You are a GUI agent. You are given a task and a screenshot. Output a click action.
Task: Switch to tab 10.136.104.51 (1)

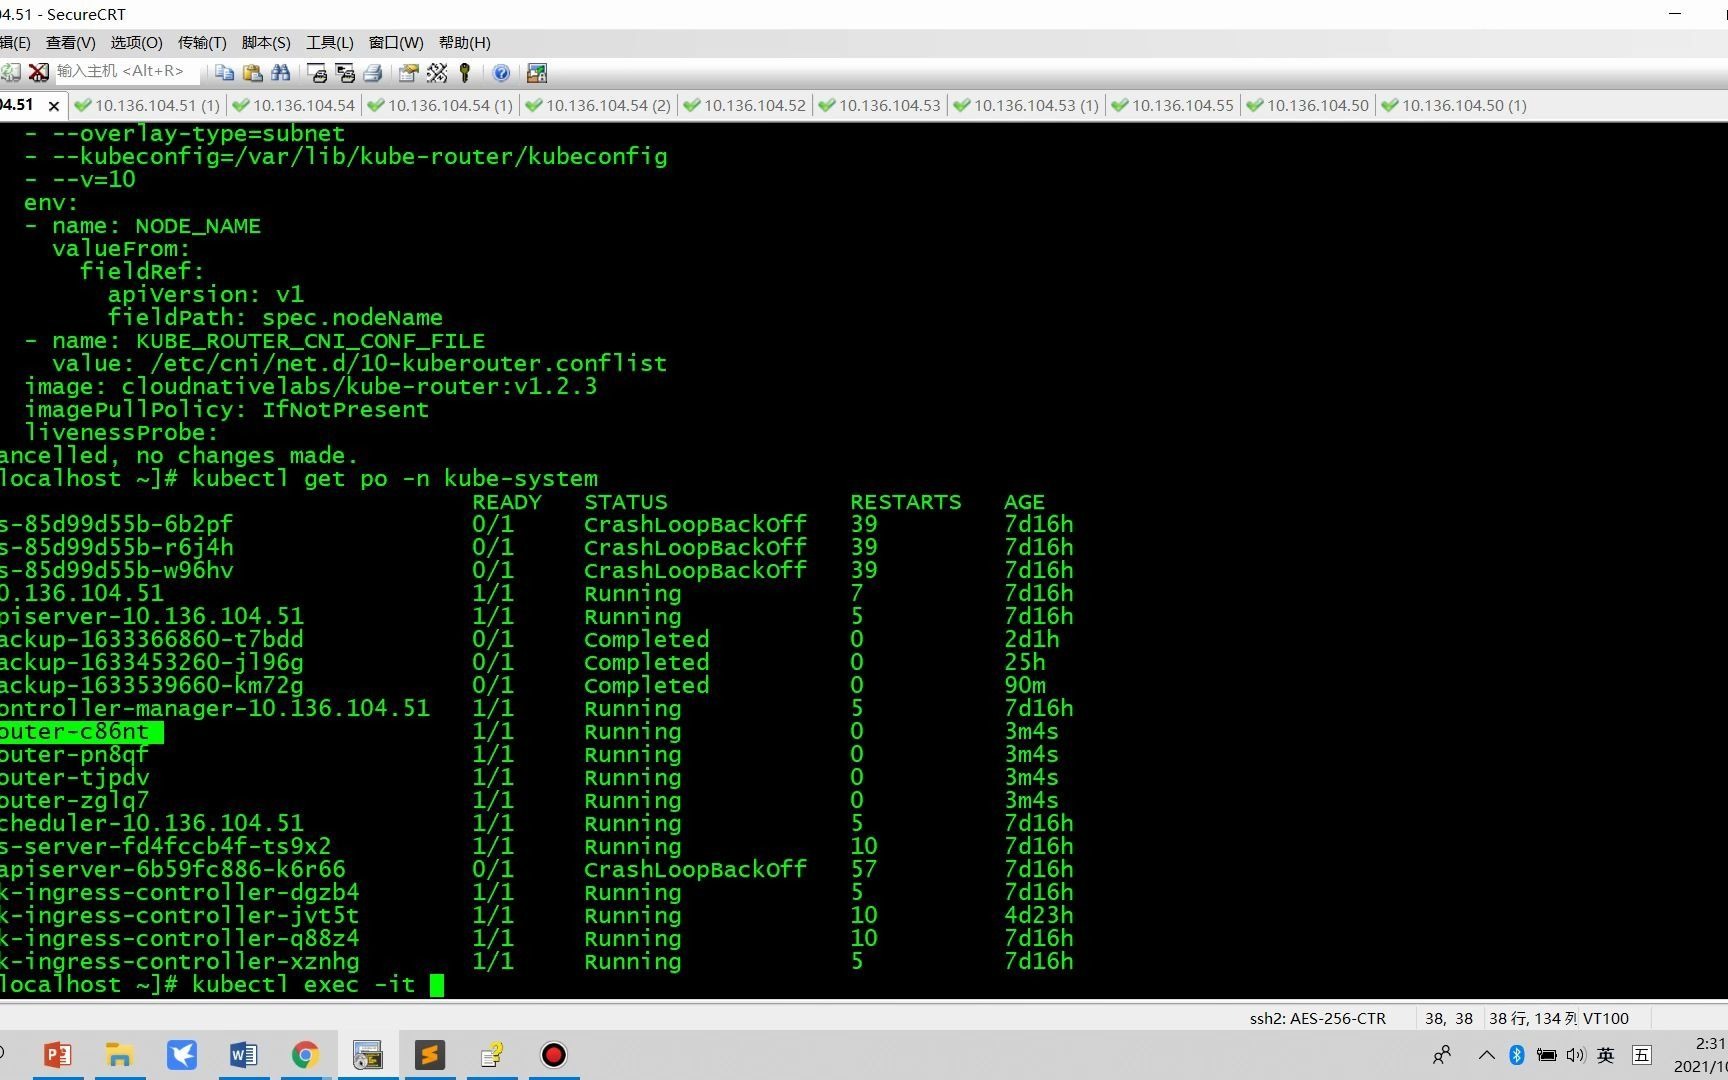[148, 105]
